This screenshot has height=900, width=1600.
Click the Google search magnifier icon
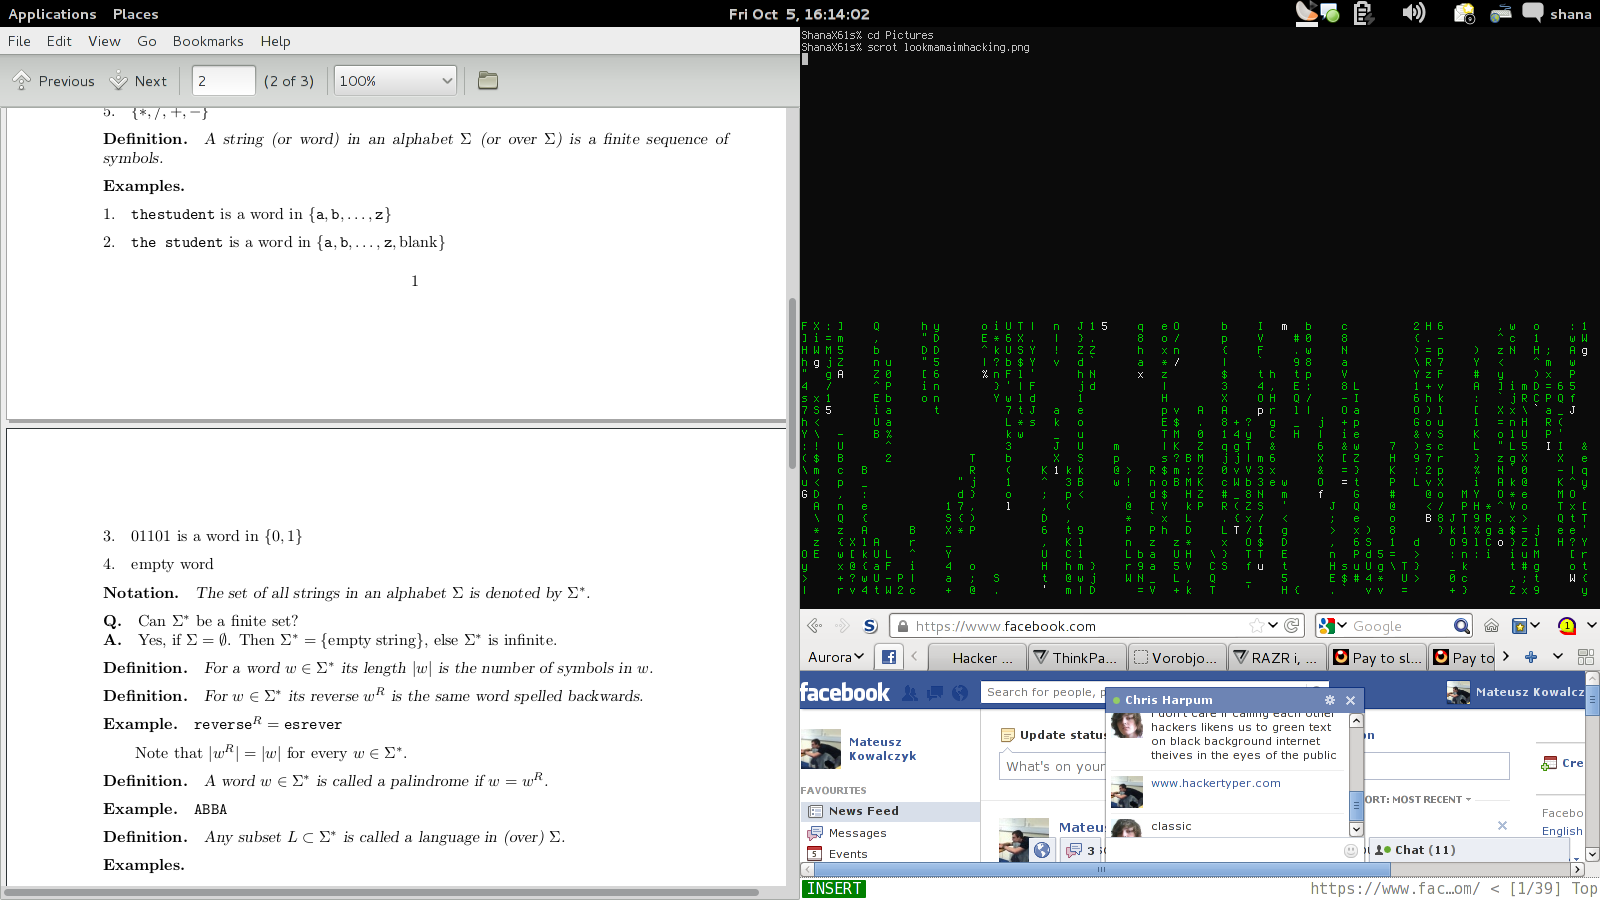point(1461,626)
